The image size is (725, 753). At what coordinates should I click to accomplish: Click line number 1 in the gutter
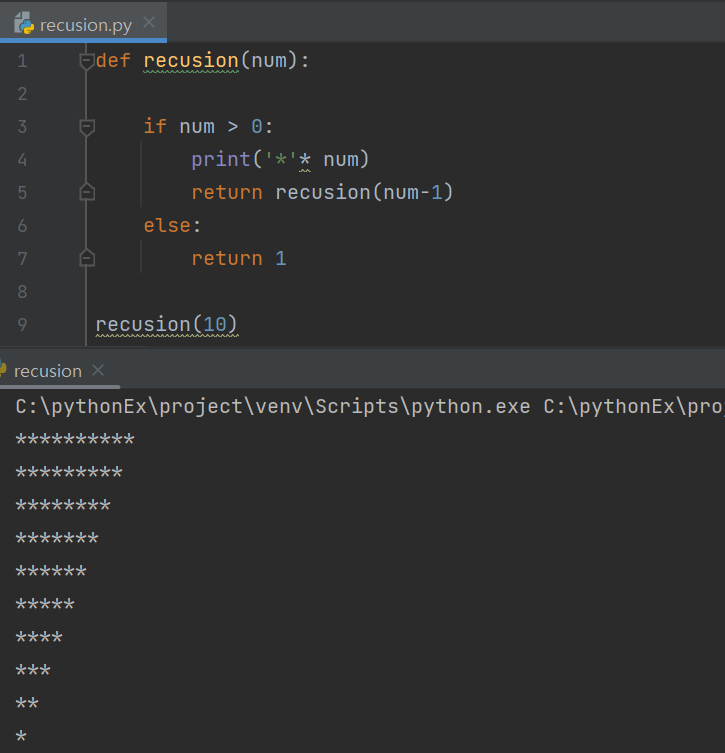pyautogui.click(x=22, y=61)
